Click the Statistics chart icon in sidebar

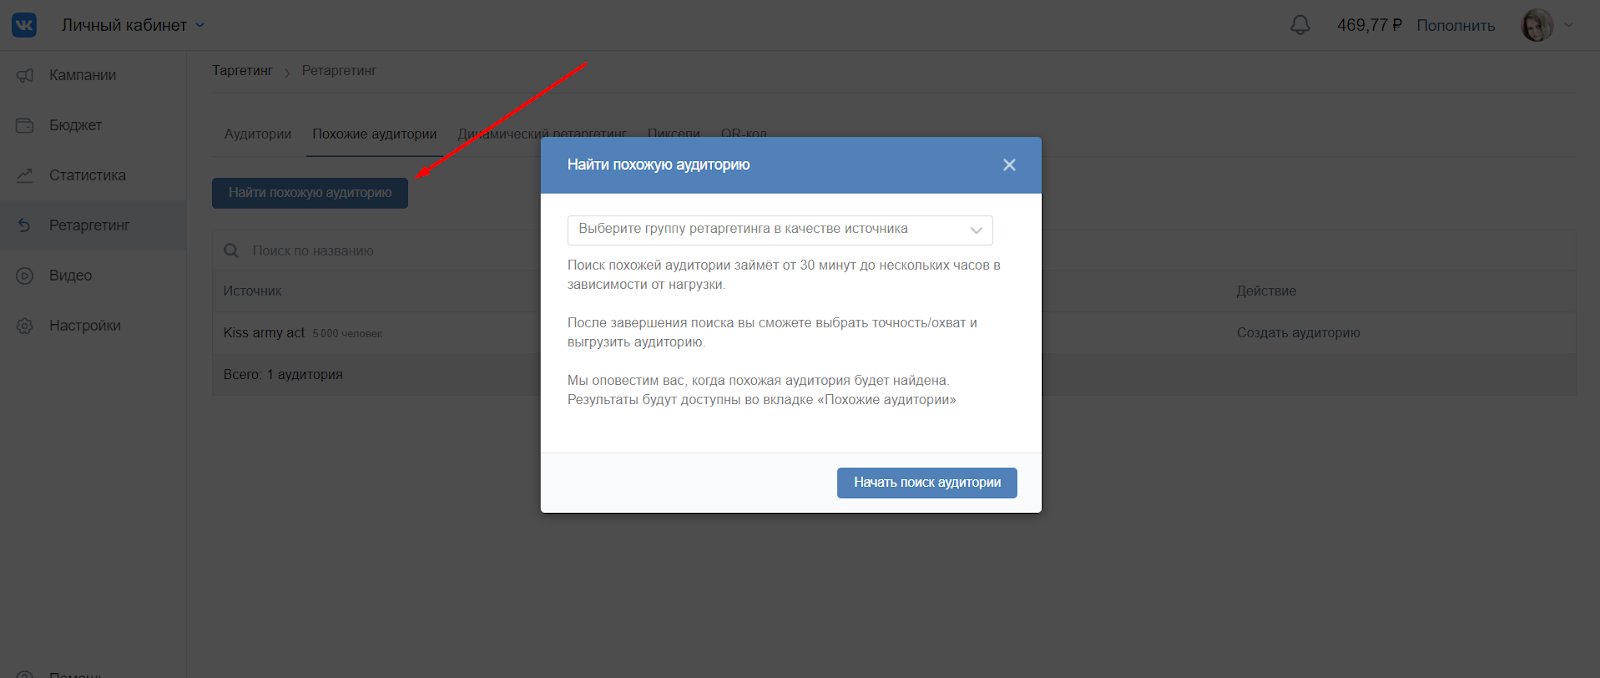click(x=25, y=175)
